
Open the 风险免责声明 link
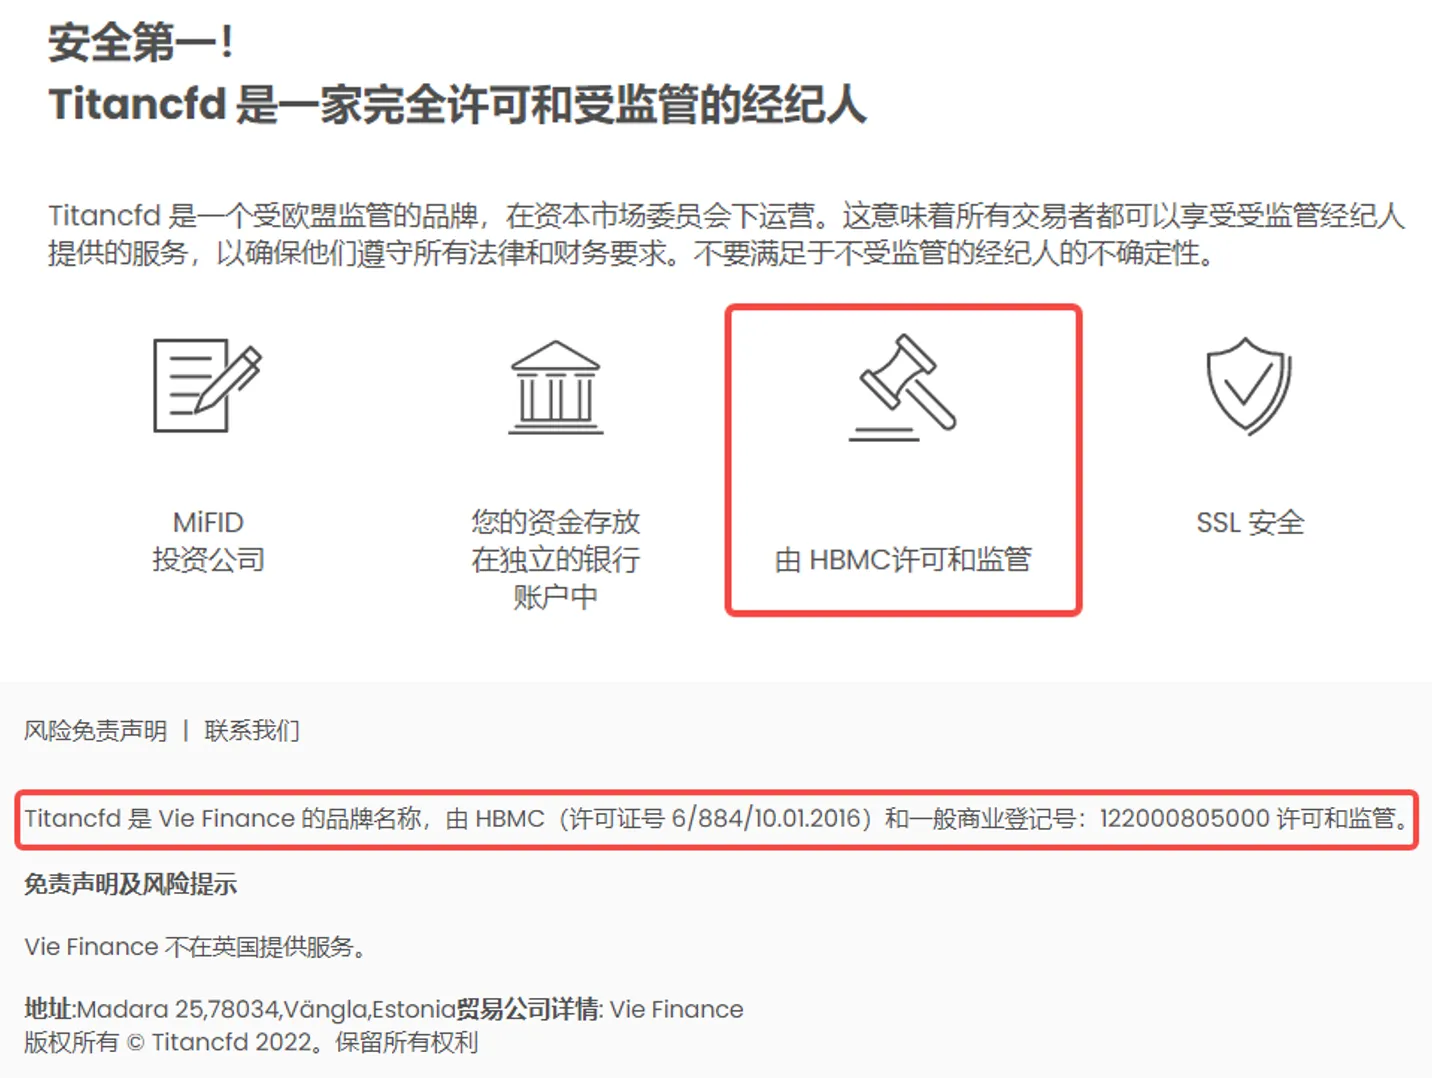[x=96, y=731]
